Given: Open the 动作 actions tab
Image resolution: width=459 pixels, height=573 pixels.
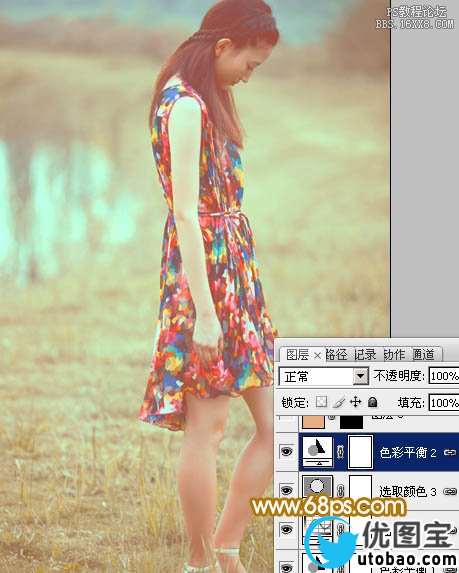Looking at the screenshot, I should (x=394, y=354).
